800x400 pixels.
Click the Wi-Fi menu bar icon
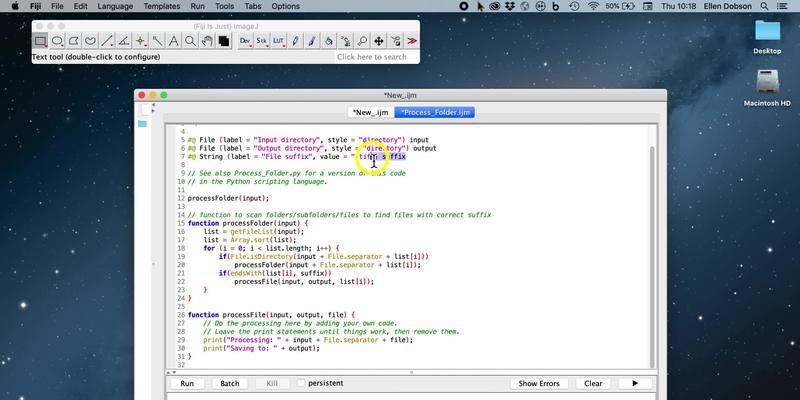tap(593, 6)
